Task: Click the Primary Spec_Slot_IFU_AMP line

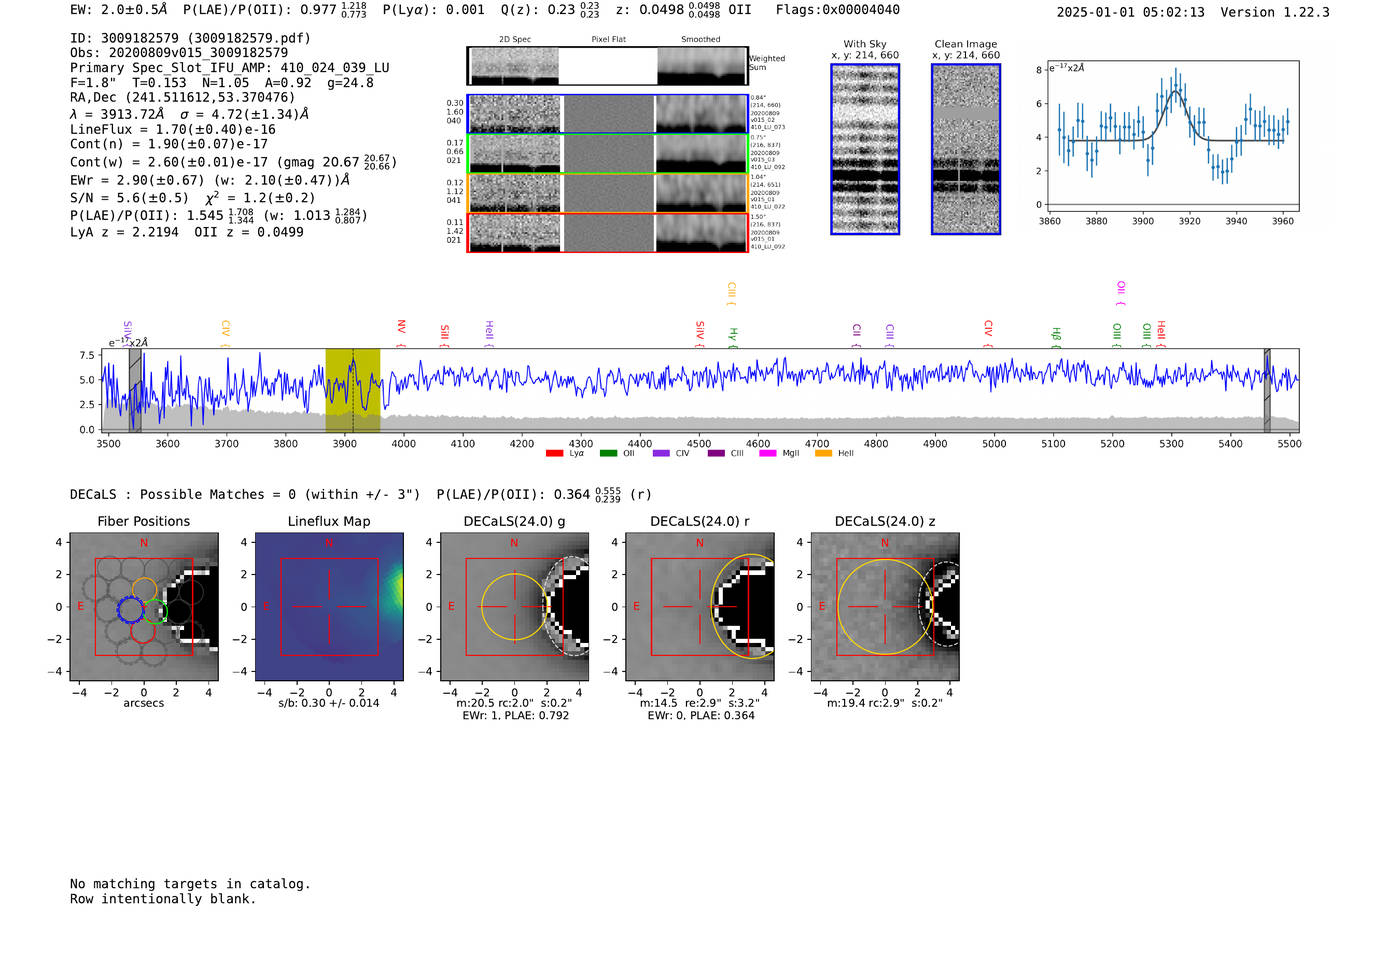Action: tap(230, 68)
